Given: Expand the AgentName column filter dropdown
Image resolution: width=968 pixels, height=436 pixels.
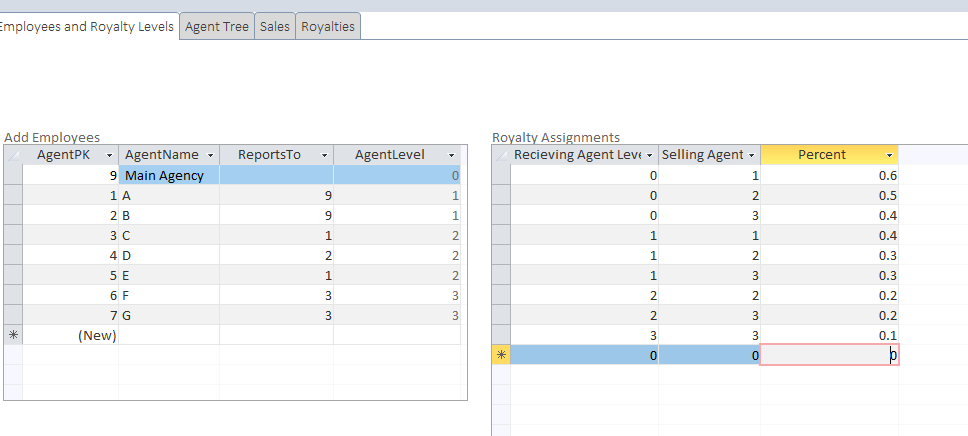Looking at the screenshot, I should pyautogui.click(x=210, y=155).
